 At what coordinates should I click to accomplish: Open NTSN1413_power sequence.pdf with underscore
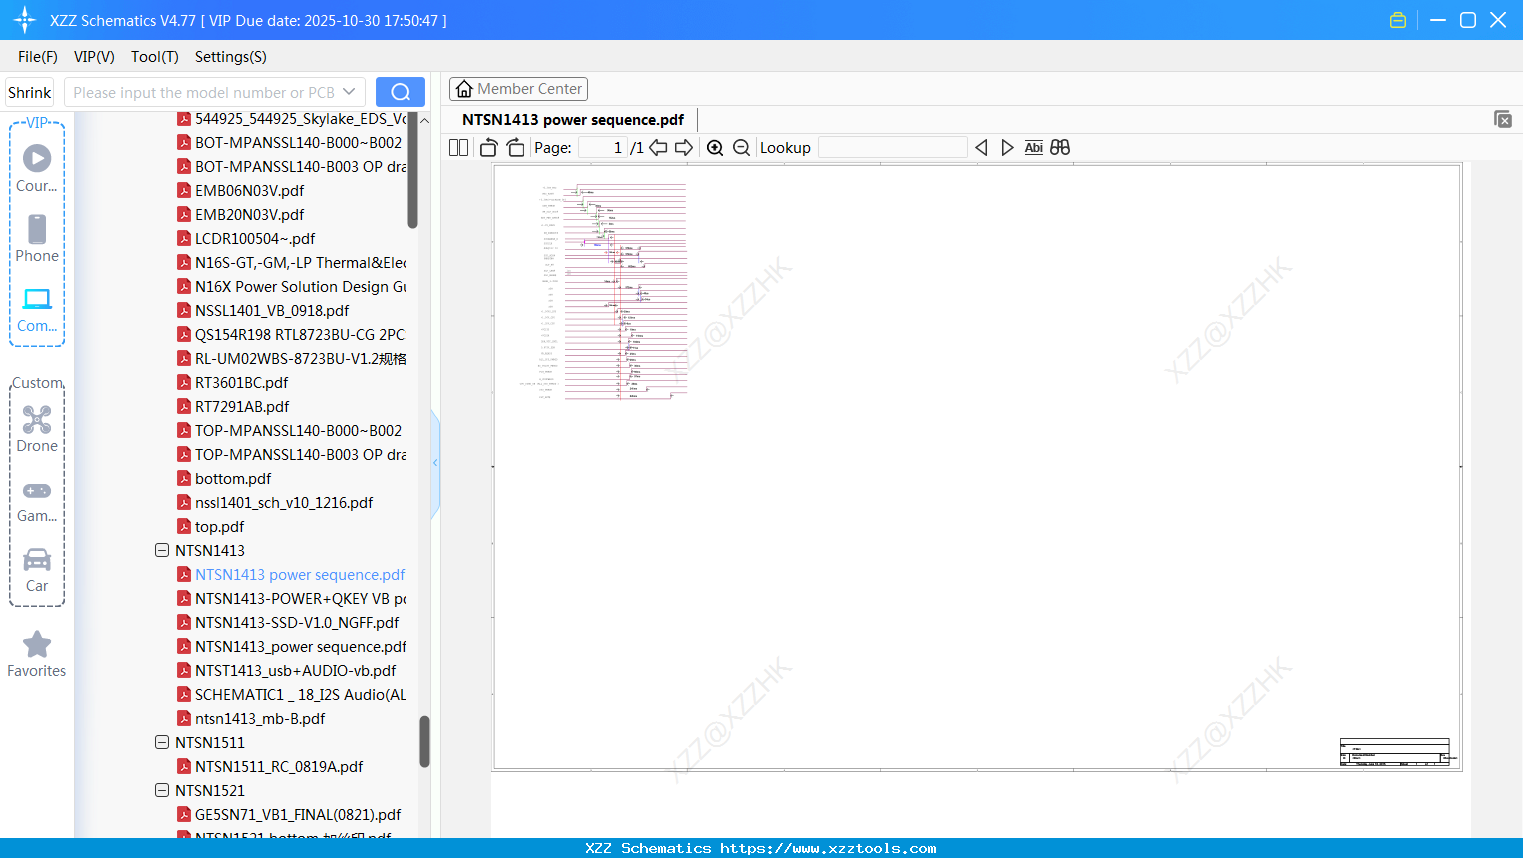pos(300,646)
